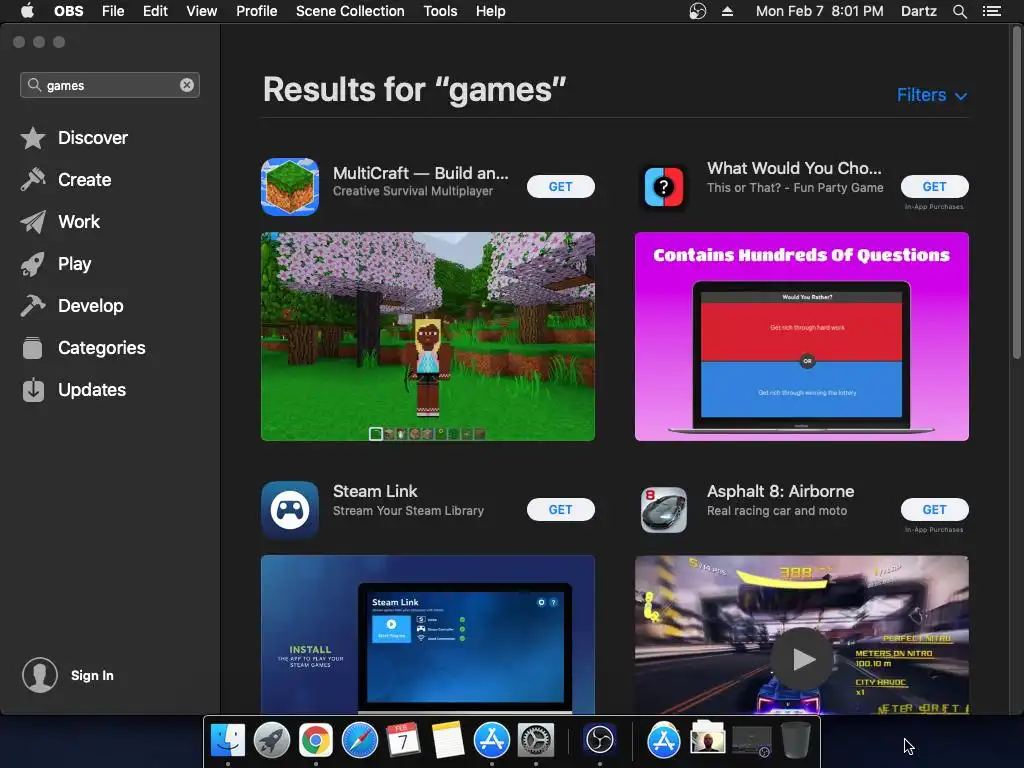The height and width of the screenshot is (768, 1024).
Task: Open Spotlight search in menu bar
Action: [x=959, y=11]
